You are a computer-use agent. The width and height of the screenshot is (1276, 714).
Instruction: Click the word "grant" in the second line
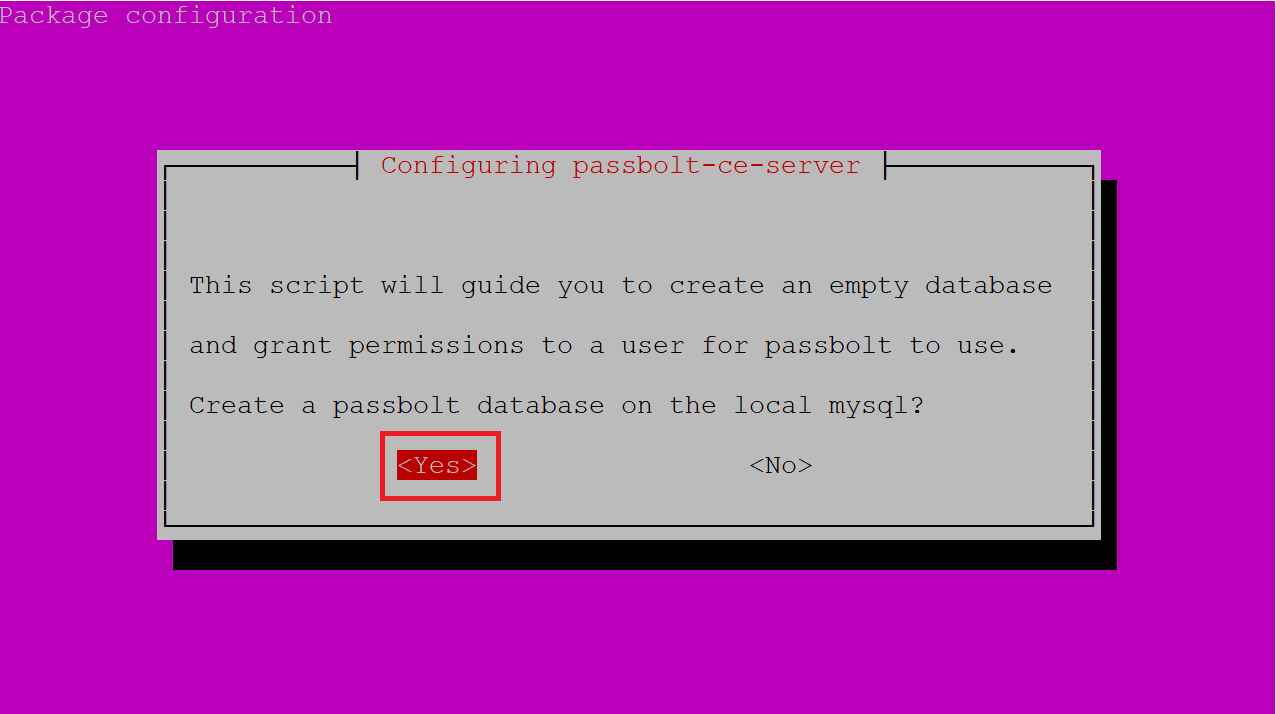[292, 347]
